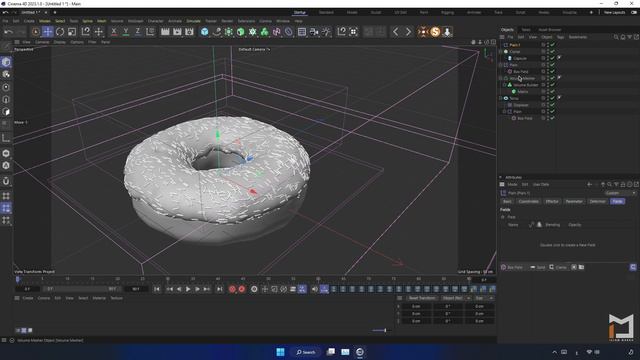
Task: Collapse the Volume Mesher hierarchy
Action: (x=501, y=78)
